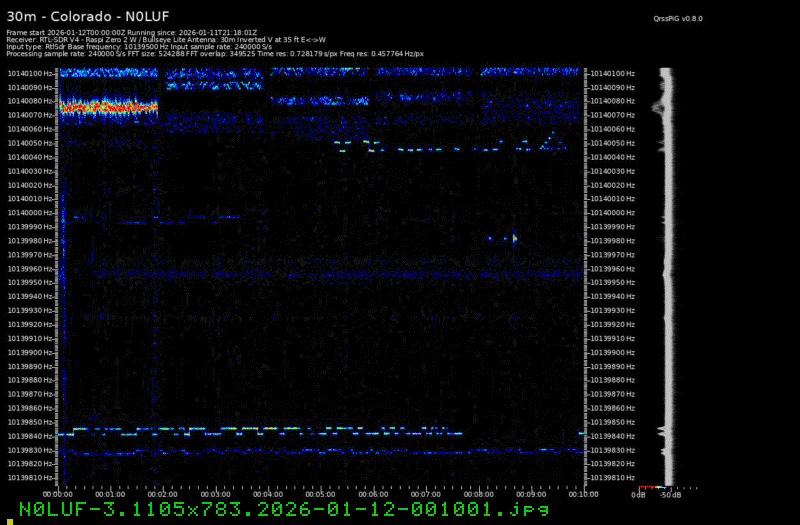Screen dimensions: 800x525
Task: Click the "30m - Colorado - N0LUF" title
Action: pyautogui.click(x=79, y=16)
